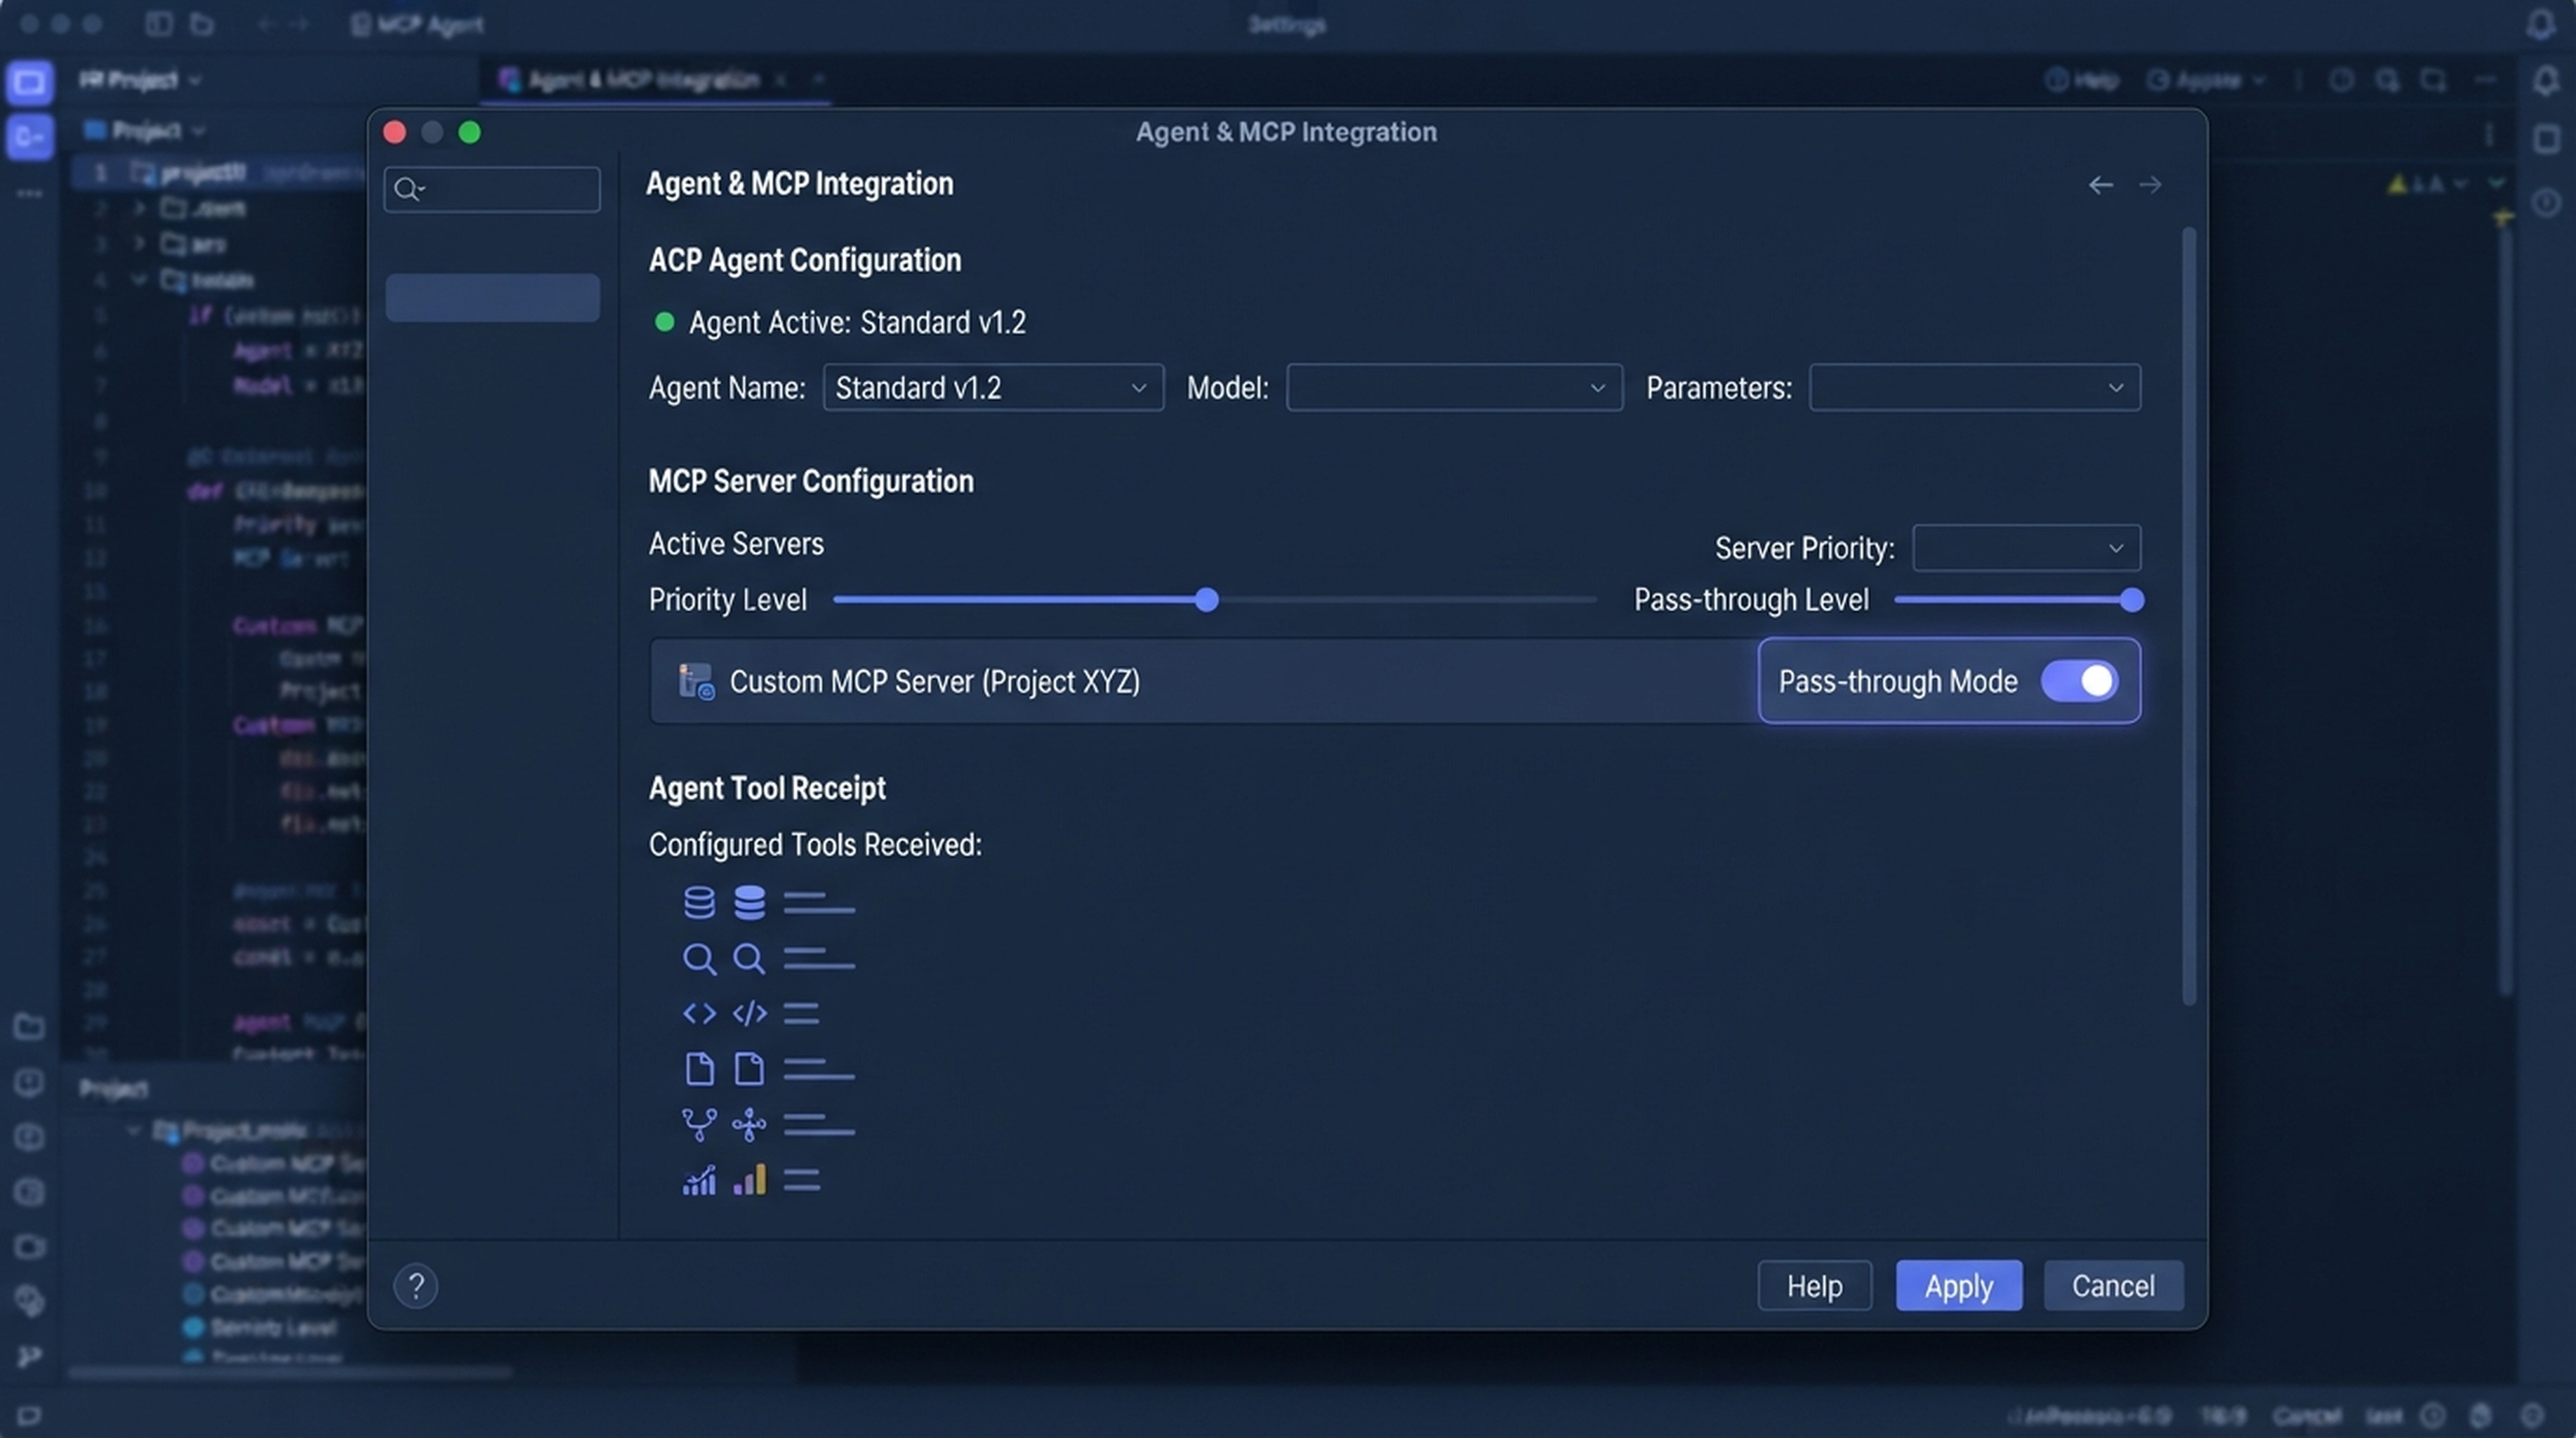Open the Parameters dropdown

pyautogui.click(x=1975, y=388)
